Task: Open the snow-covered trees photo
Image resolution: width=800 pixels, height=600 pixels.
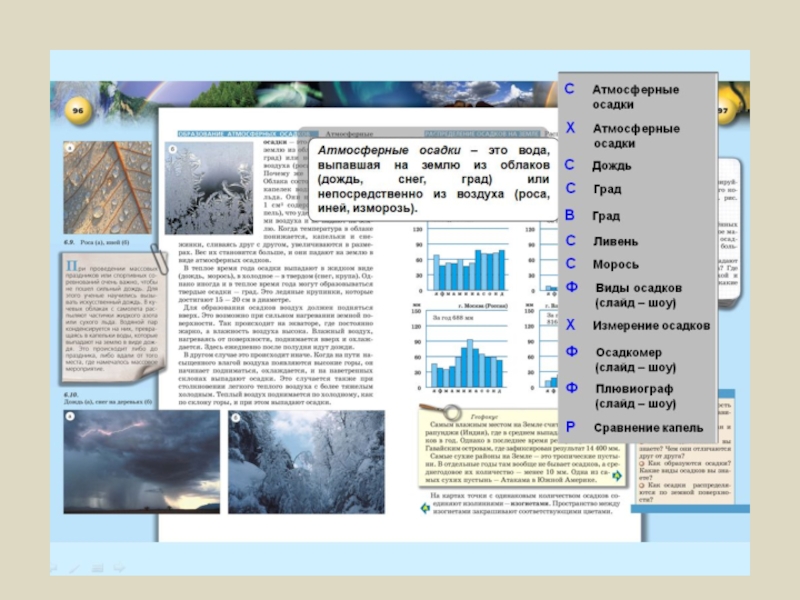Action: coord(306,462)
